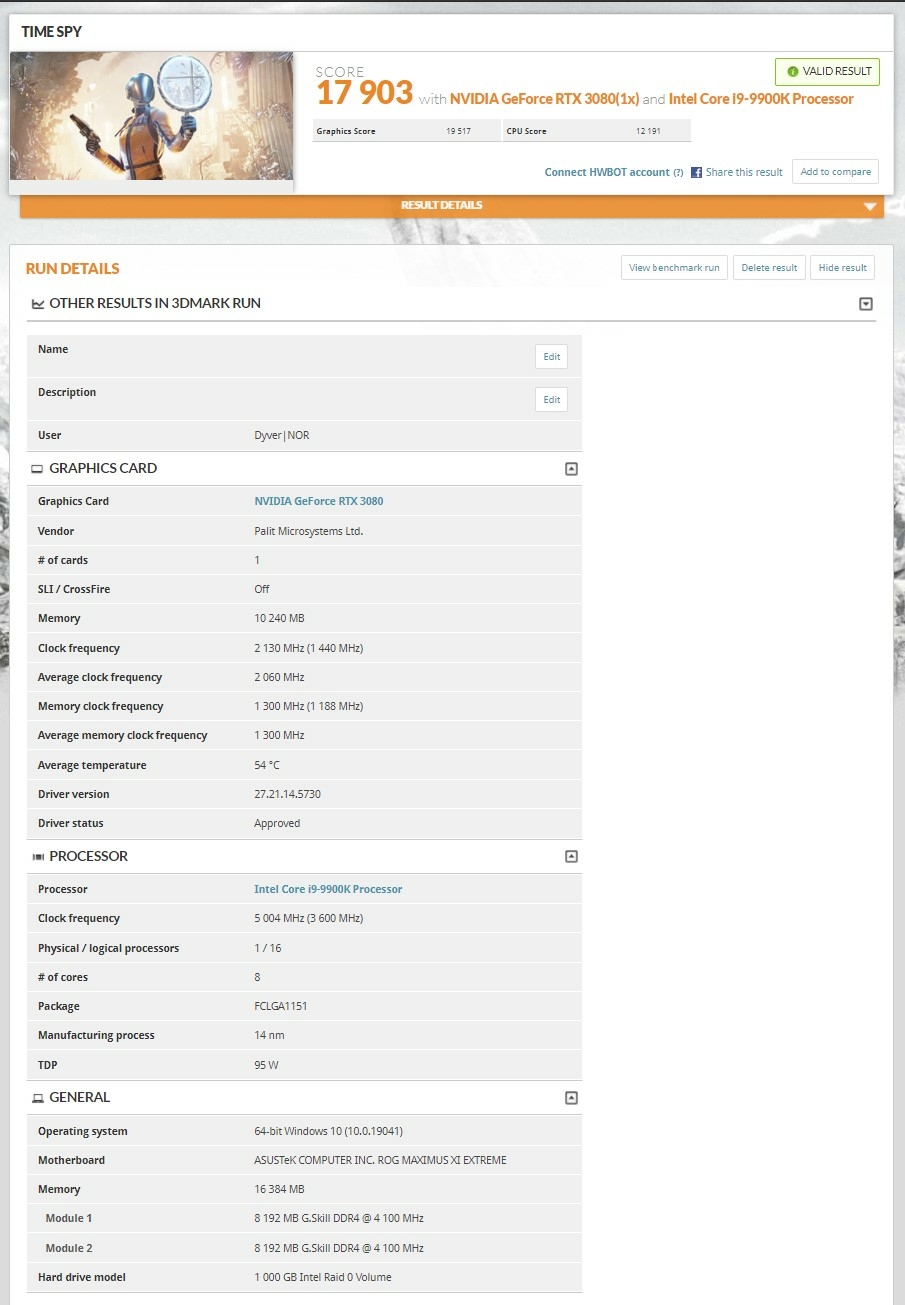
Task: Open Intel Core i9-9900K header link
Action: point(761,99)
